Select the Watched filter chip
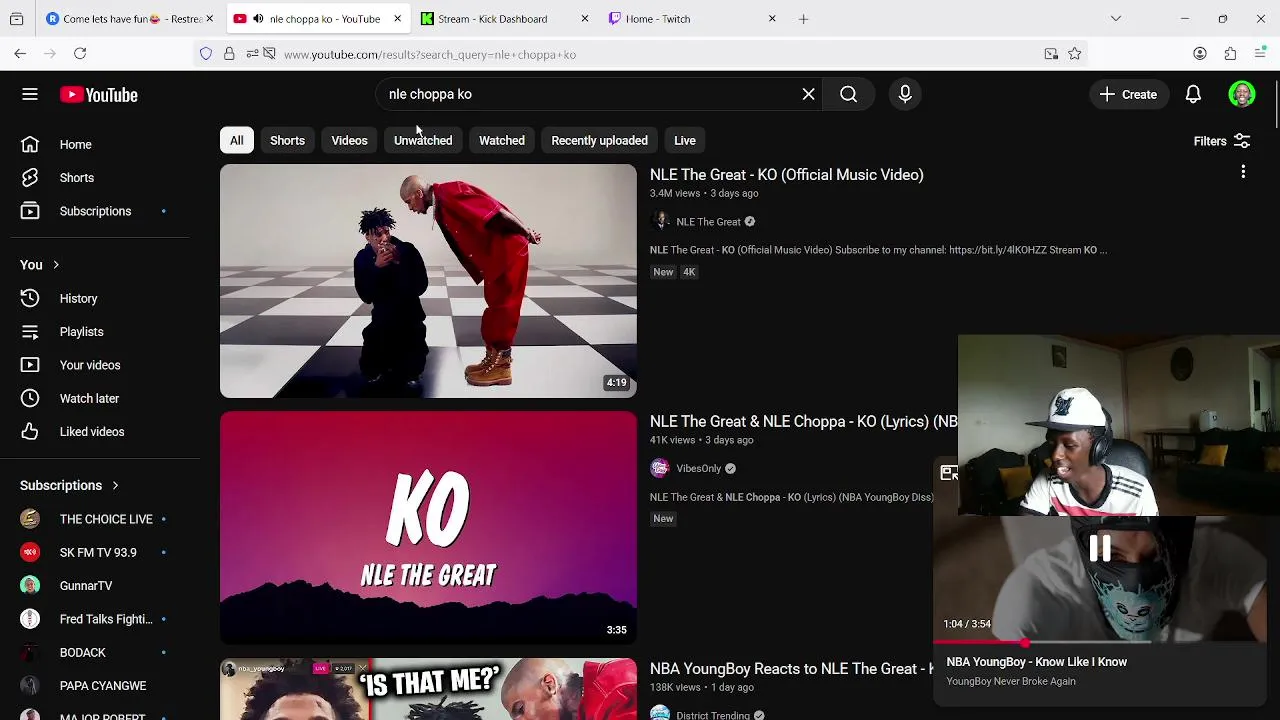Image resolution: width=1280 pixels, height=720 pixels. point(502,141)
